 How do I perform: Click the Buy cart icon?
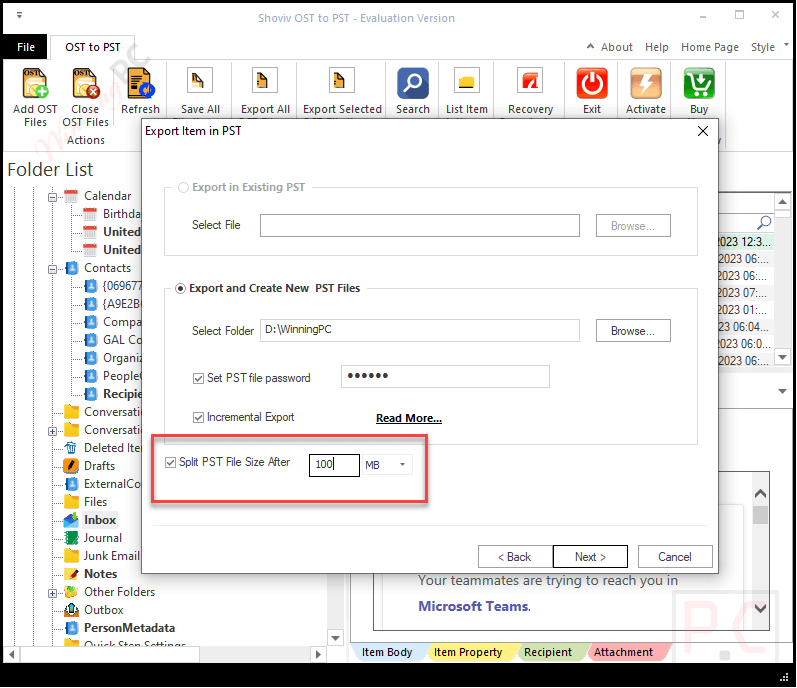tap(699, 84)
